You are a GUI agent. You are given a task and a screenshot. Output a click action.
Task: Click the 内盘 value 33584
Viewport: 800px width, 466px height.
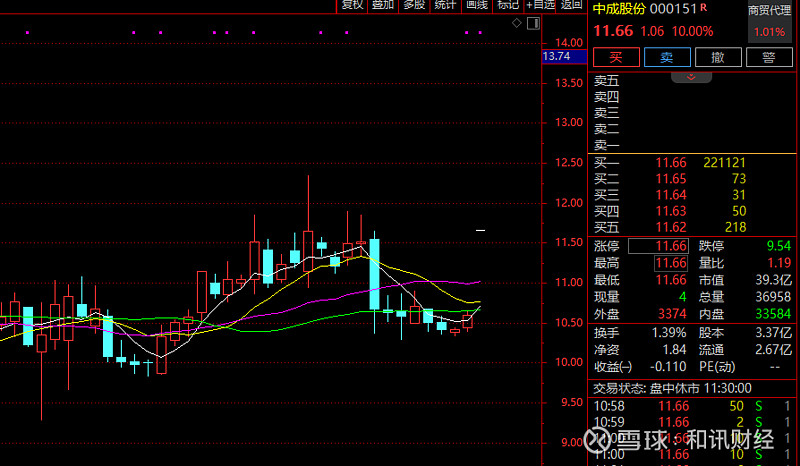773,314
